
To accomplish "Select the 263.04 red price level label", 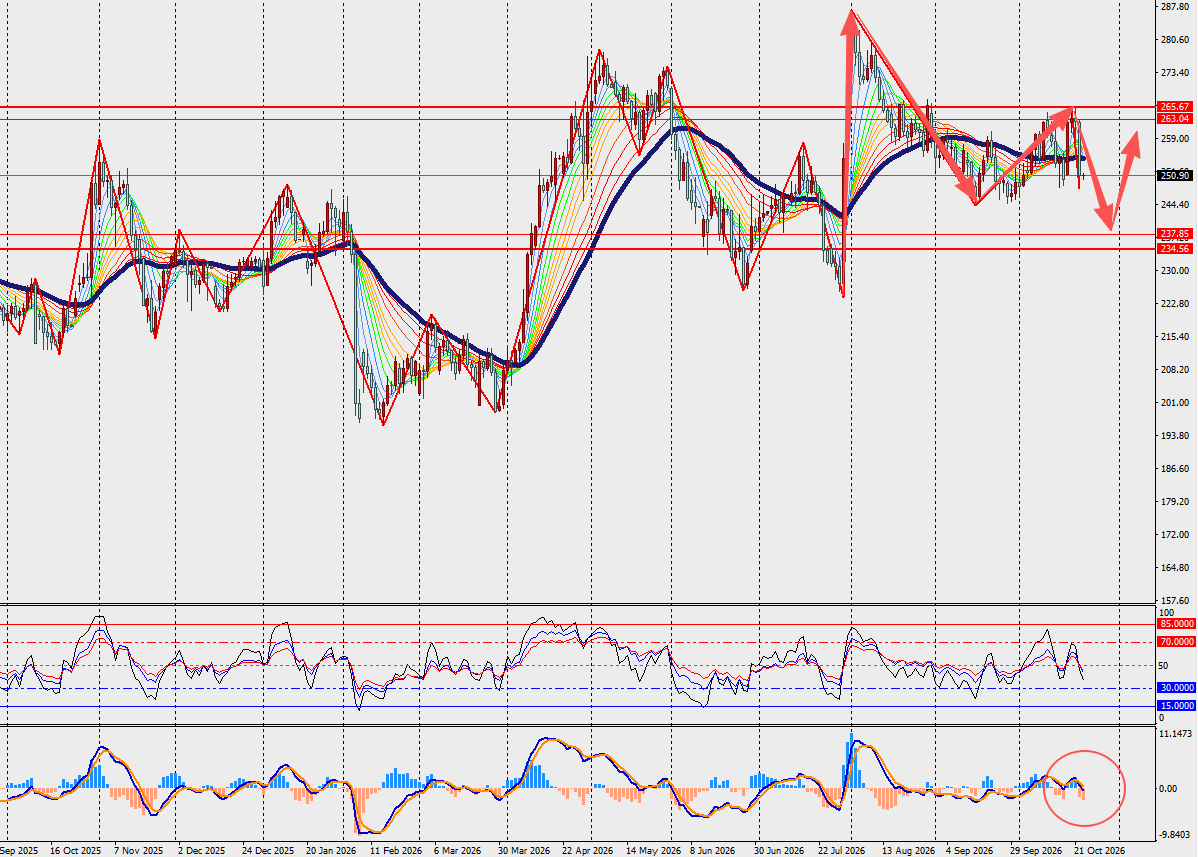I will pos(1174,119).
